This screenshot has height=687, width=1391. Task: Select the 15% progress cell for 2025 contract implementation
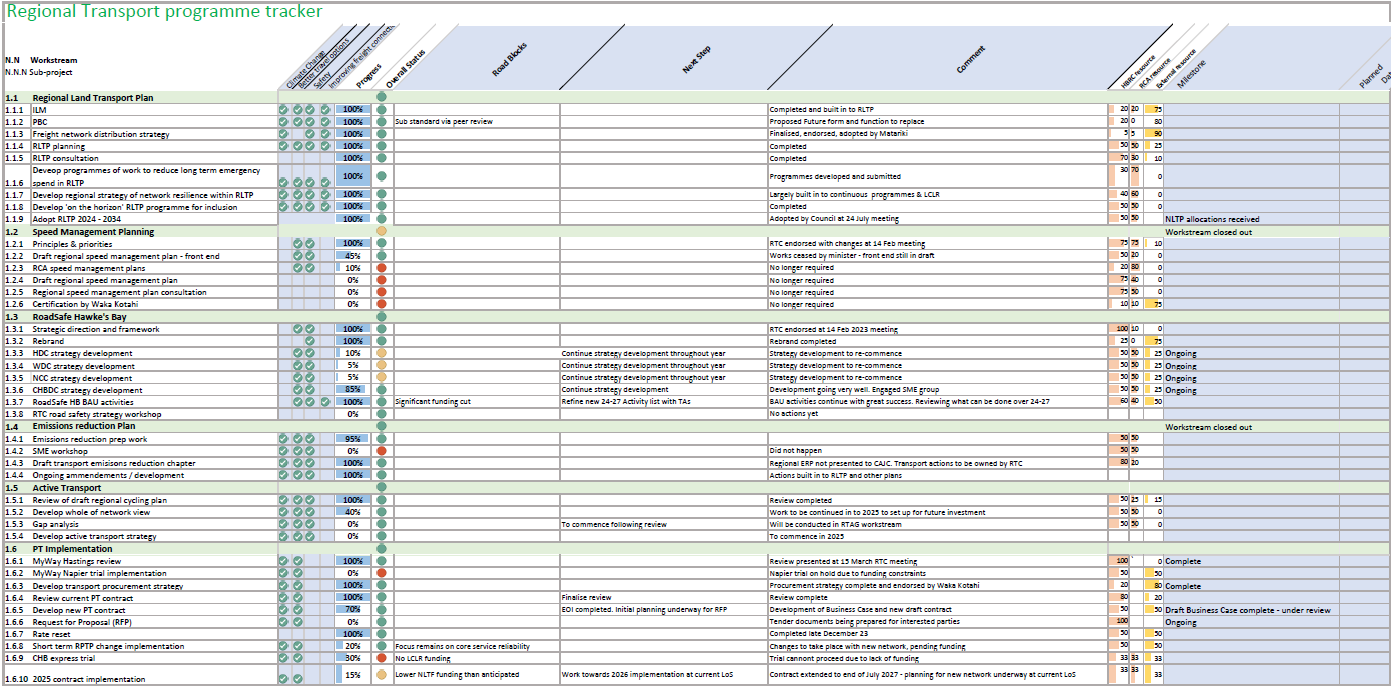pyautogui.click(x=352, y=675)
